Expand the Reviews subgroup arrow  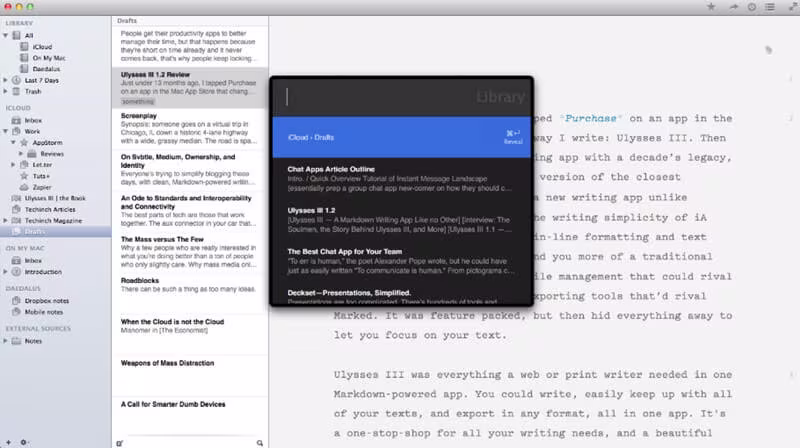click(x=21, y=154)
